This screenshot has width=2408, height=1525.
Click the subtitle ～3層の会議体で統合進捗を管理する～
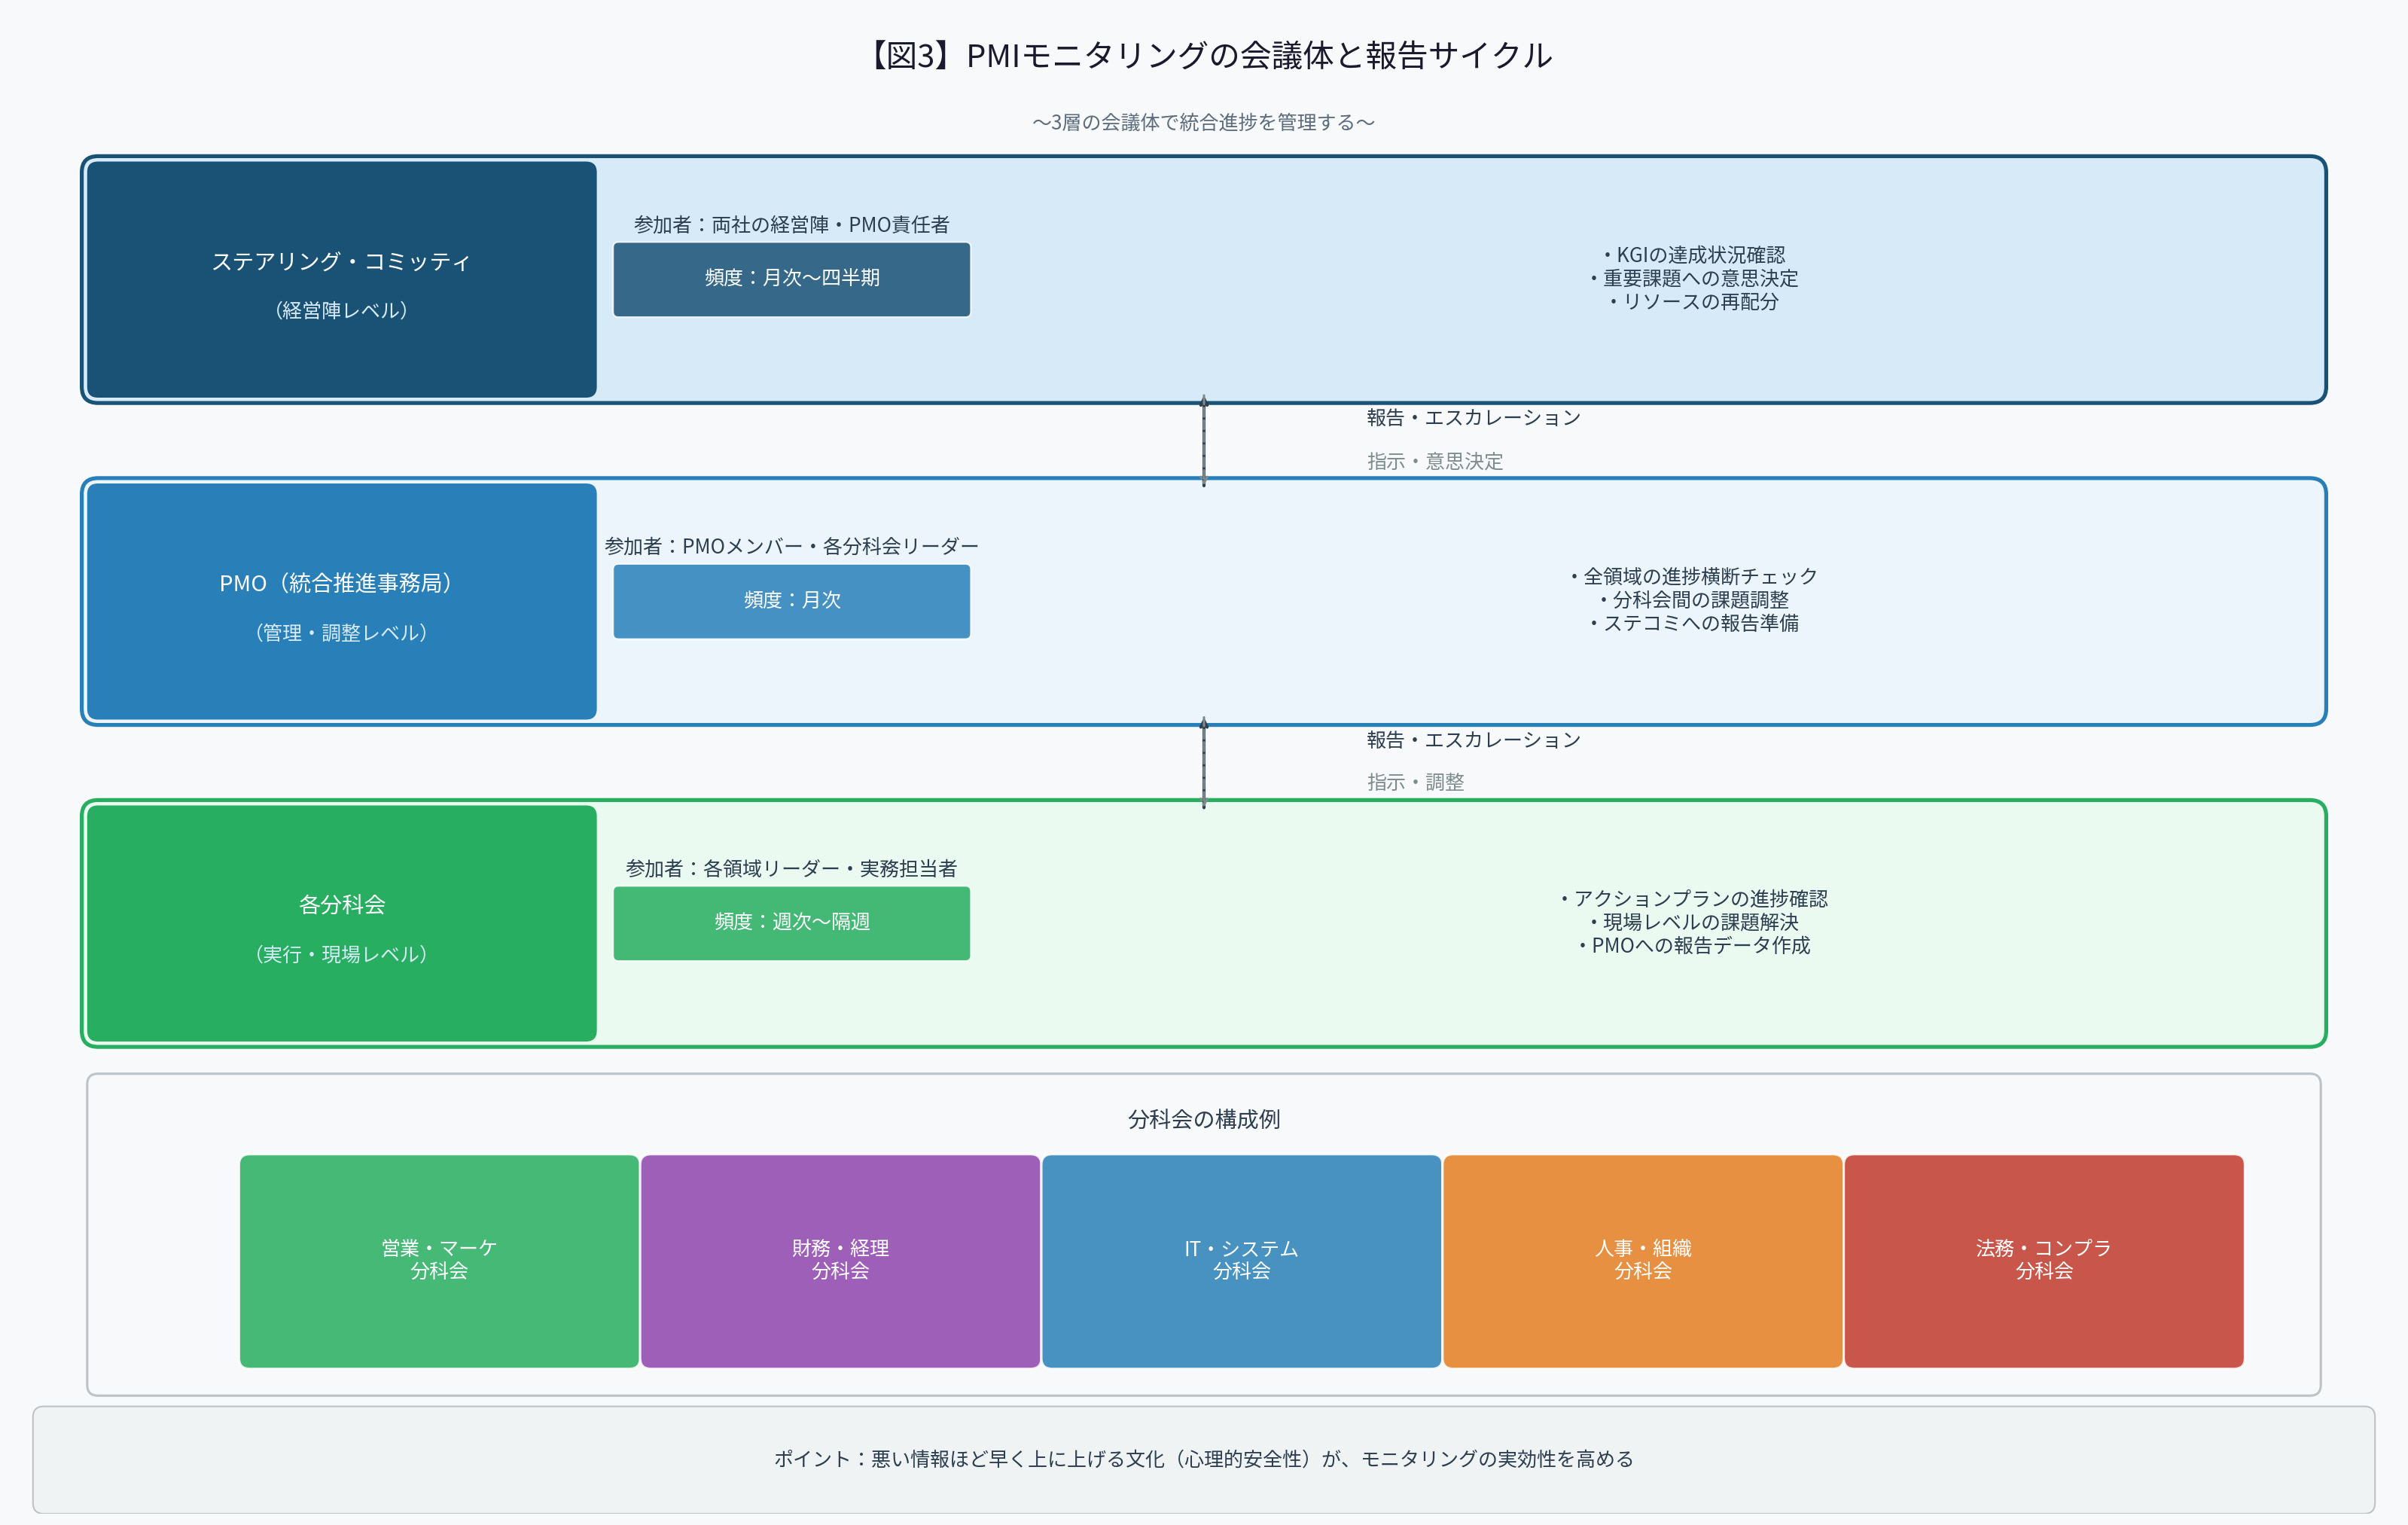[x=1204, y=122]
